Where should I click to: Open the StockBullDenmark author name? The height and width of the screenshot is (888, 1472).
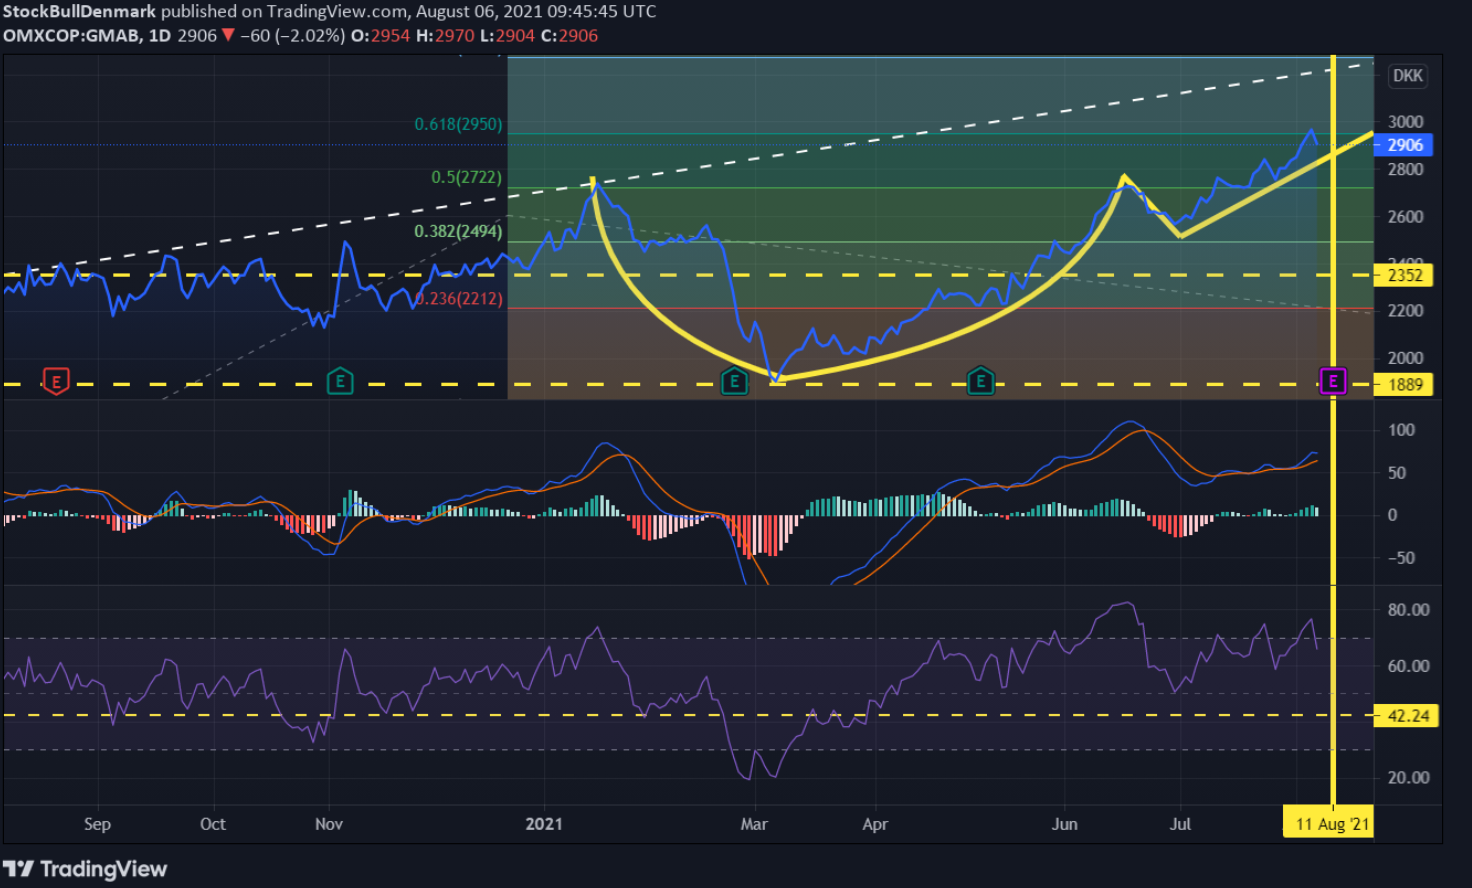(x=80, y=12)
